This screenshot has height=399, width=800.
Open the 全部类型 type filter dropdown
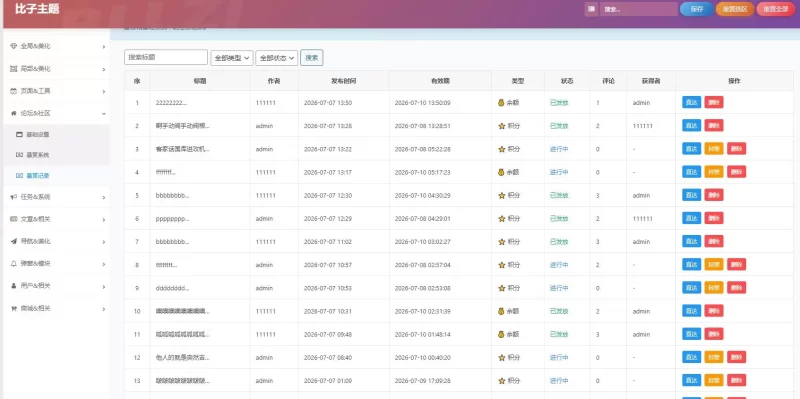(232, 58)
